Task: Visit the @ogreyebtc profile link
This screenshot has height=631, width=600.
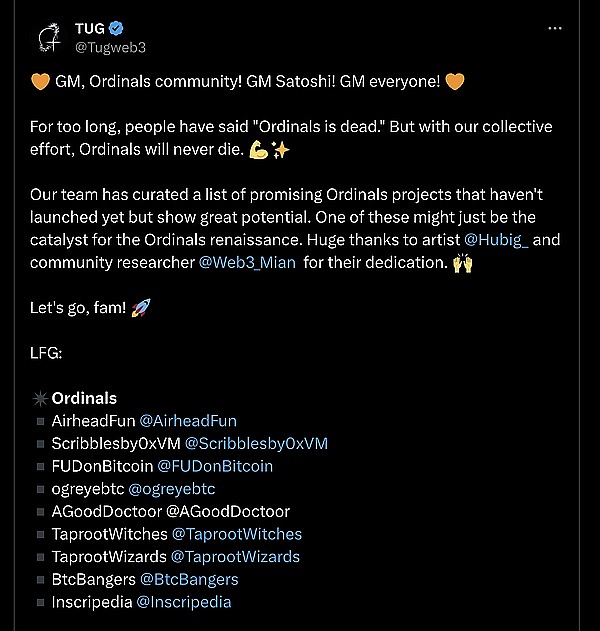Action: pyautogui.click(x=172, y=489)
